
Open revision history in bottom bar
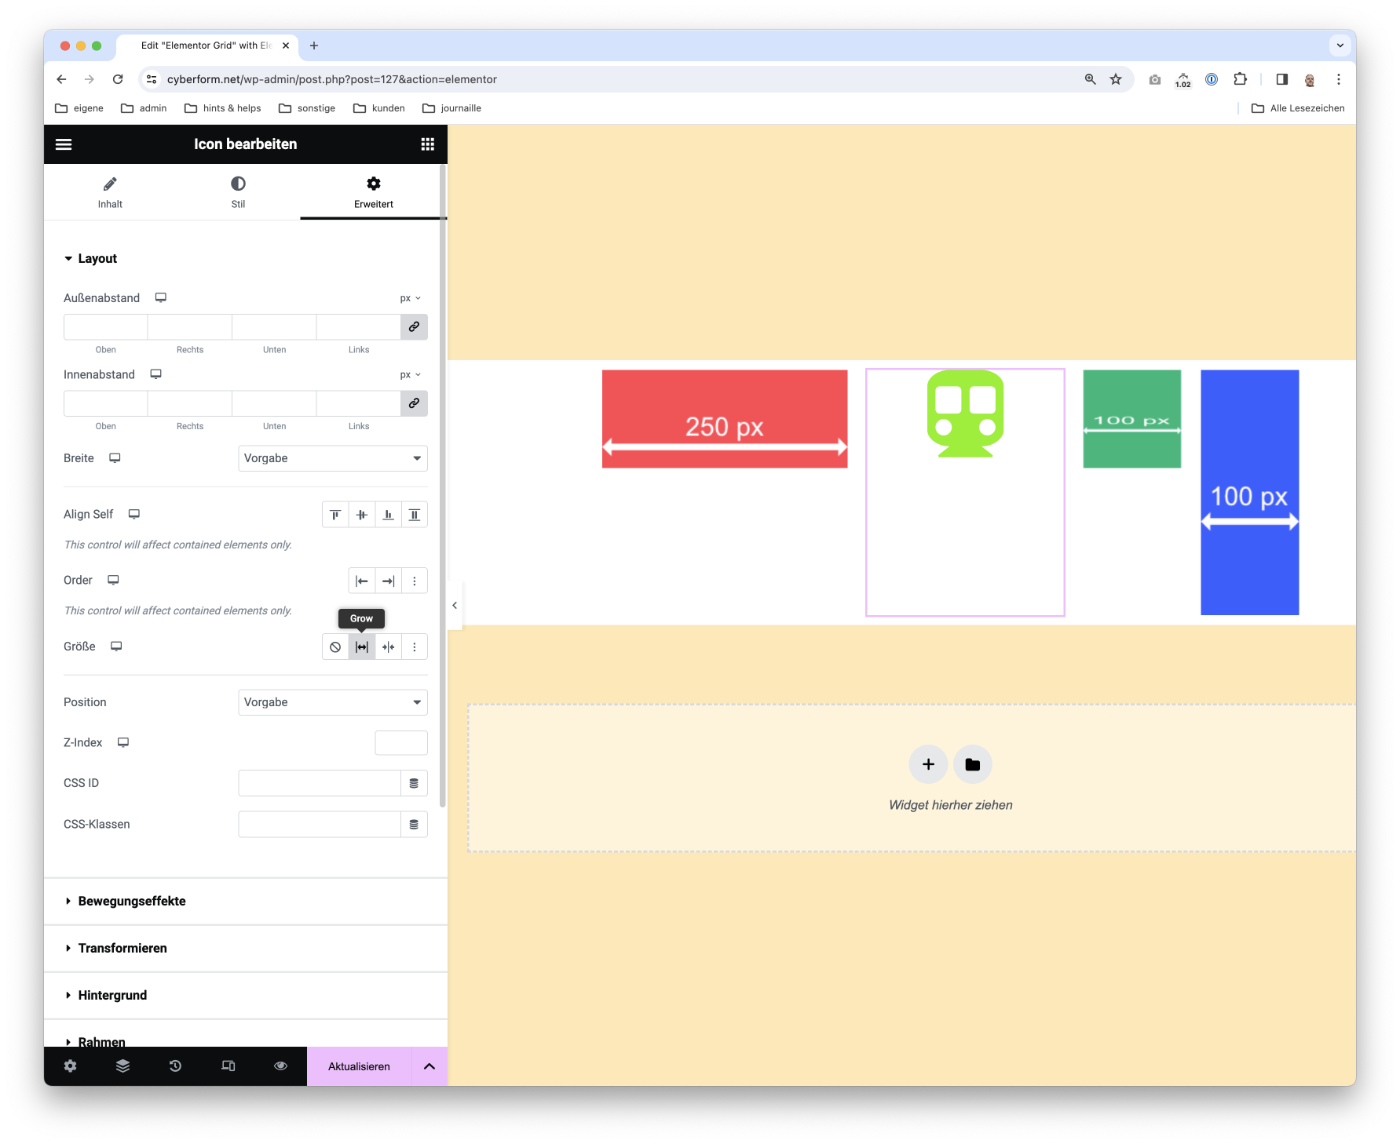[x=175, y=1066]
